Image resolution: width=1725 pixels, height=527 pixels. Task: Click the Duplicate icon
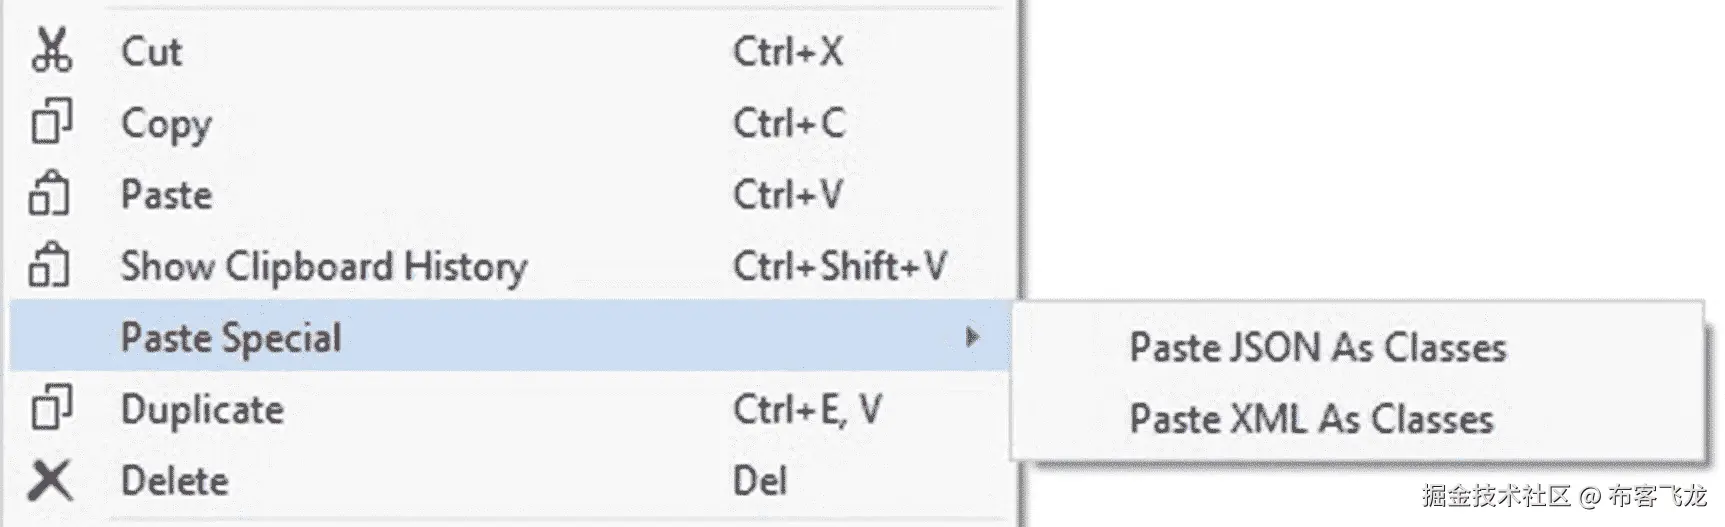[x=51, y=409]
